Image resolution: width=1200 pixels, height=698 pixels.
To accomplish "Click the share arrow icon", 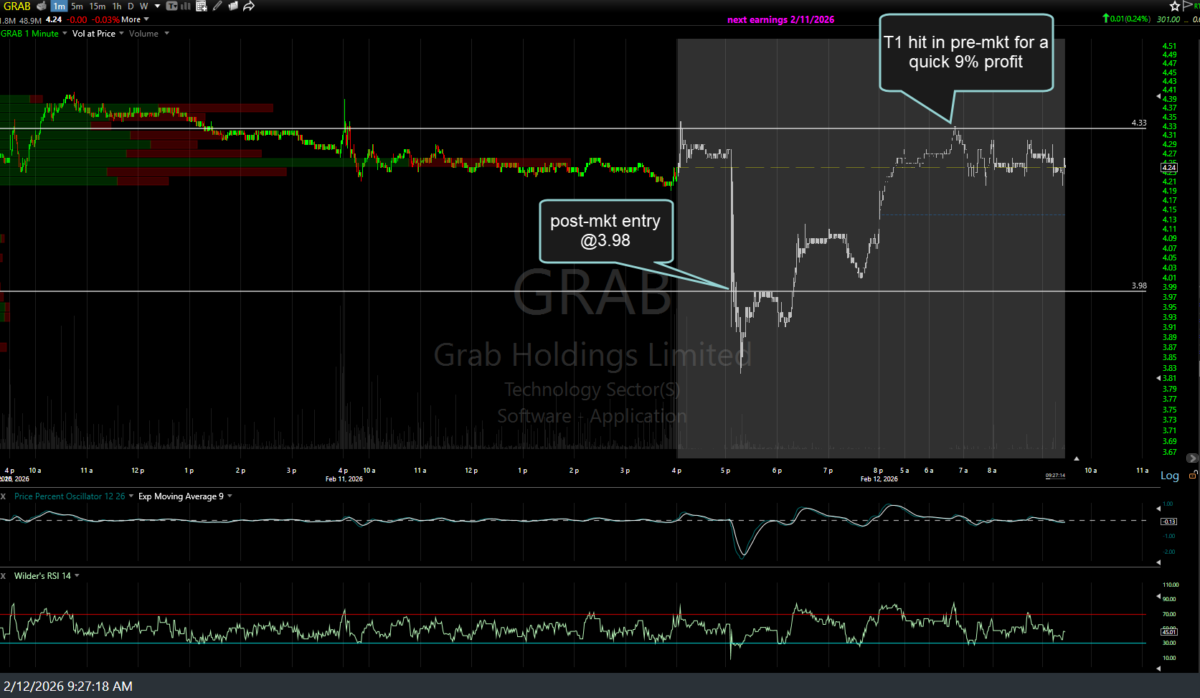I will [x=249, y=6].
